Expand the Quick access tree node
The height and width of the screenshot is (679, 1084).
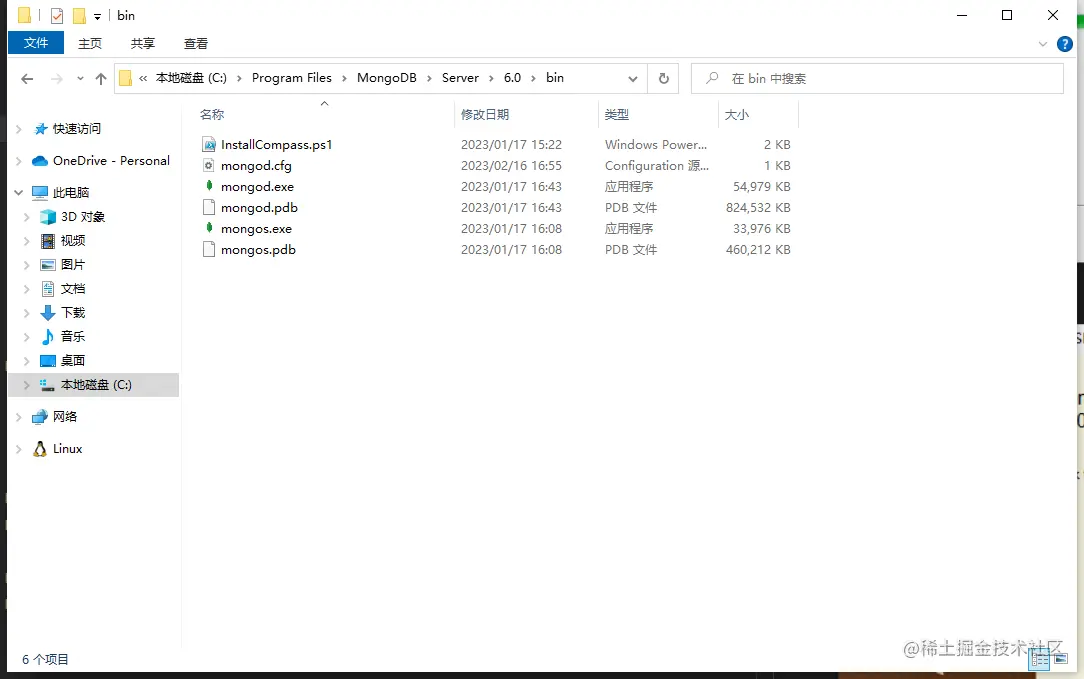tap(19, 129)
